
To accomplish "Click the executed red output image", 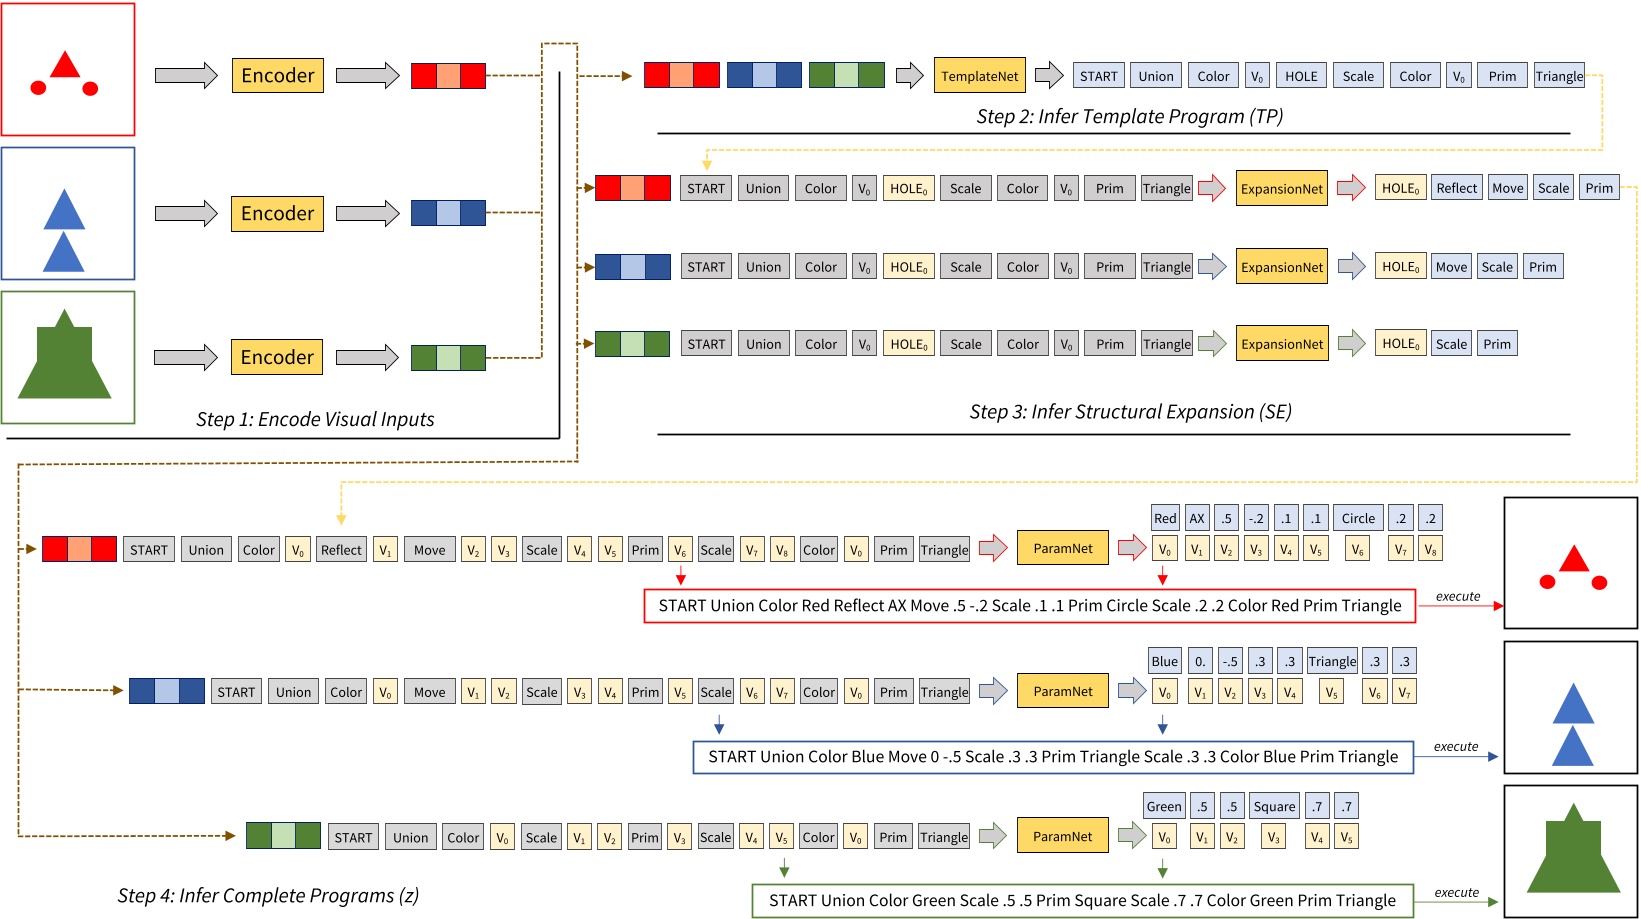I will [1569, 565].
